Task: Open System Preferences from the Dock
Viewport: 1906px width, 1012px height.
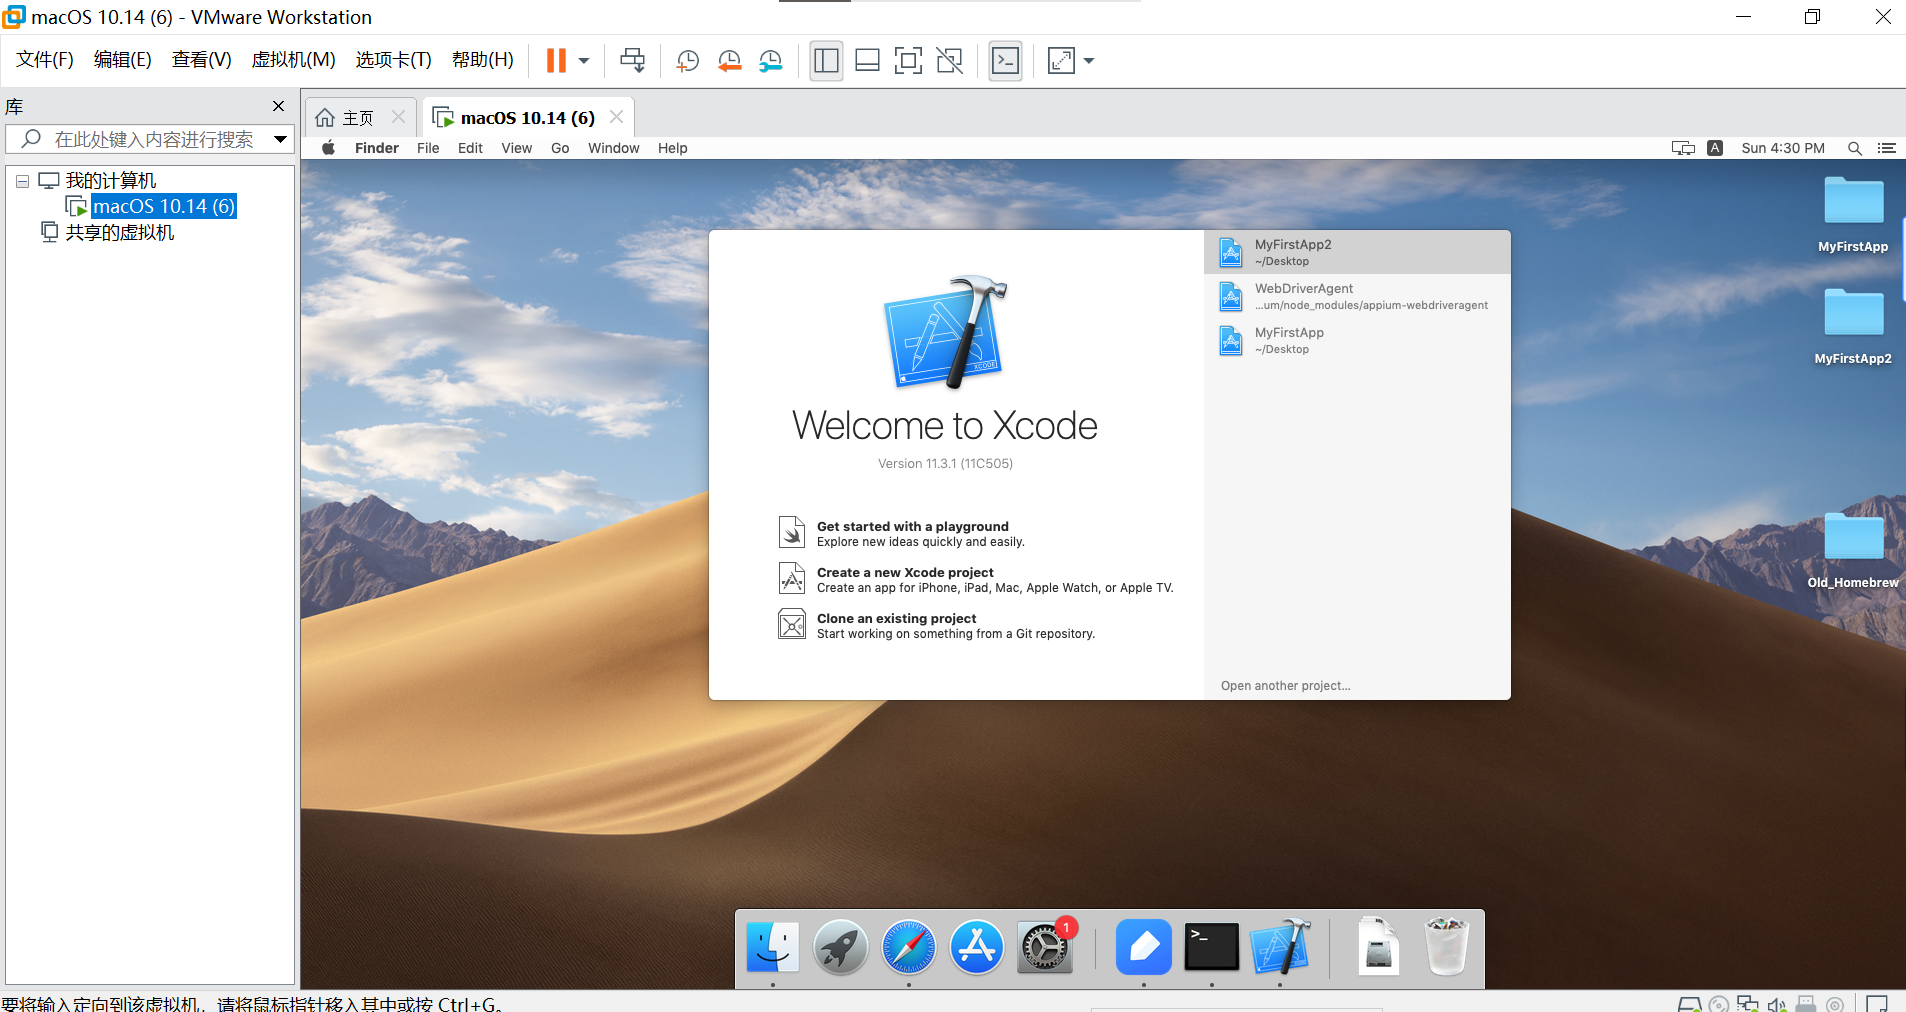Action: (x=1045, y=946)
